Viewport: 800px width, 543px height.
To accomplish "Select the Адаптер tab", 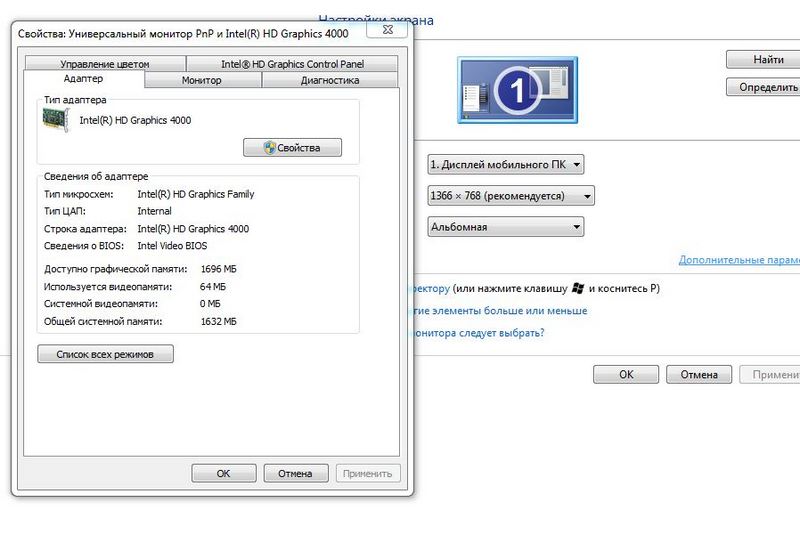I will 83,79.
